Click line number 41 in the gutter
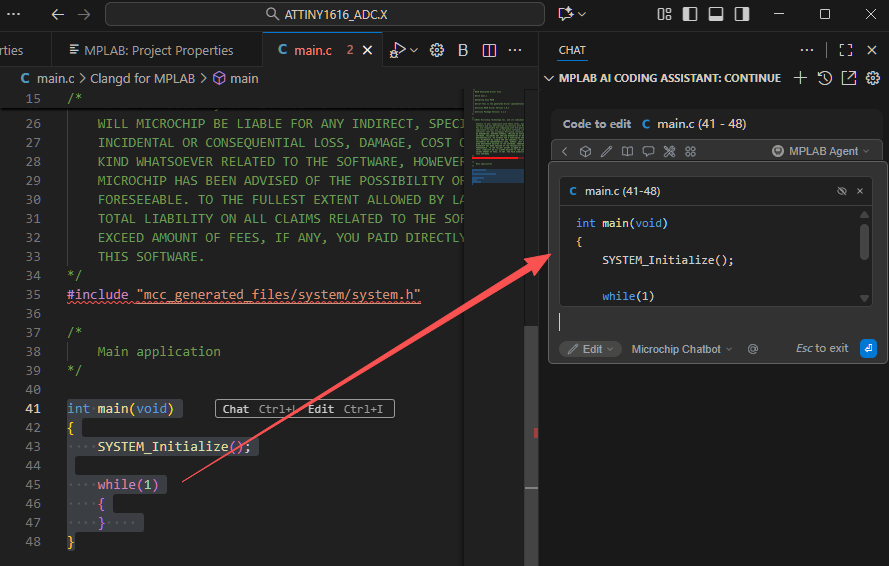Viewport: 889px width, 566px height. point(33,408)
